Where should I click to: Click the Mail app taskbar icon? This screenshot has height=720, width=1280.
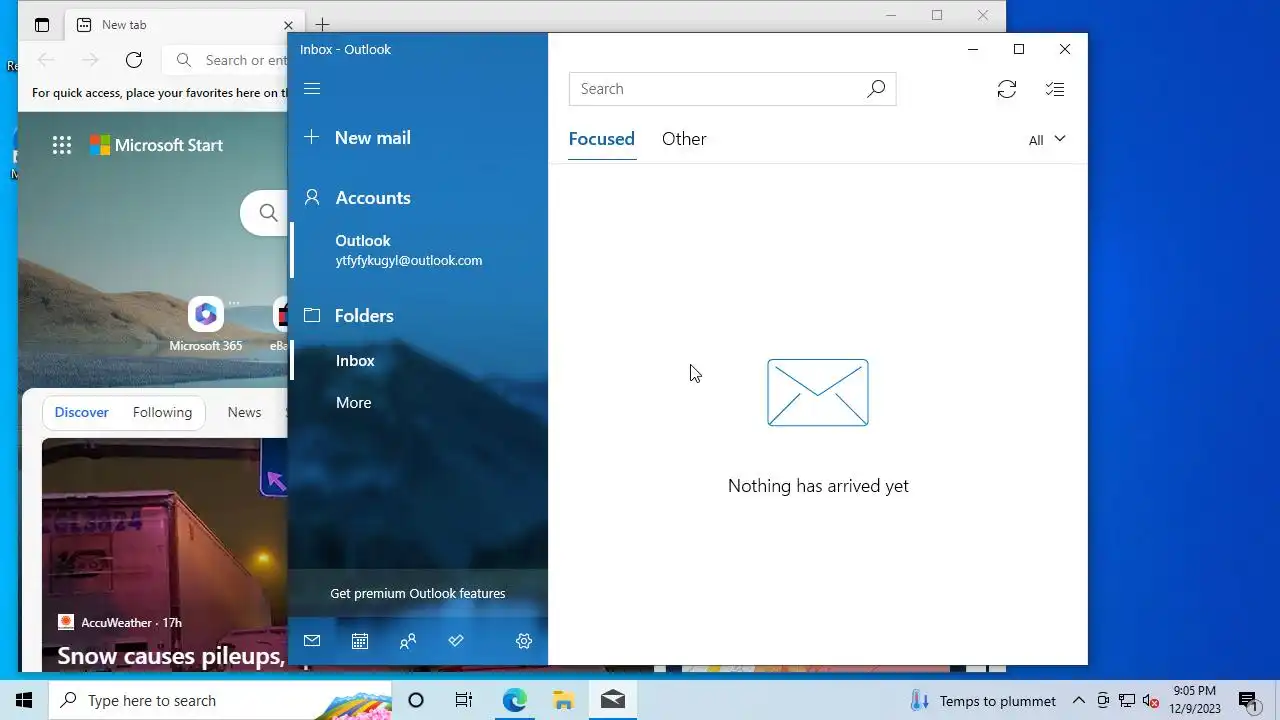pos(613,700)
